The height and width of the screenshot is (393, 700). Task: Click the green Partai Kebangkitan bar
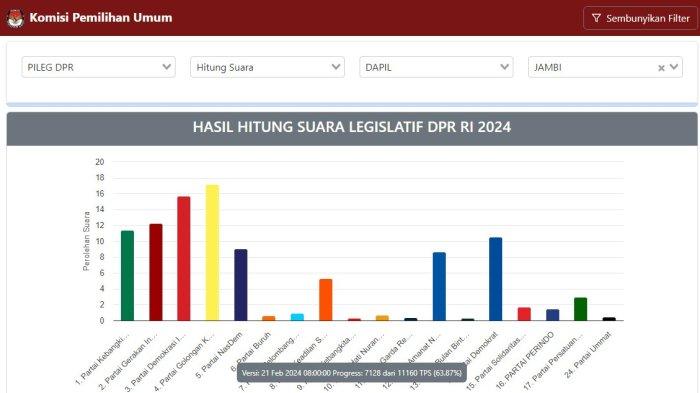[x=127, y=276]
